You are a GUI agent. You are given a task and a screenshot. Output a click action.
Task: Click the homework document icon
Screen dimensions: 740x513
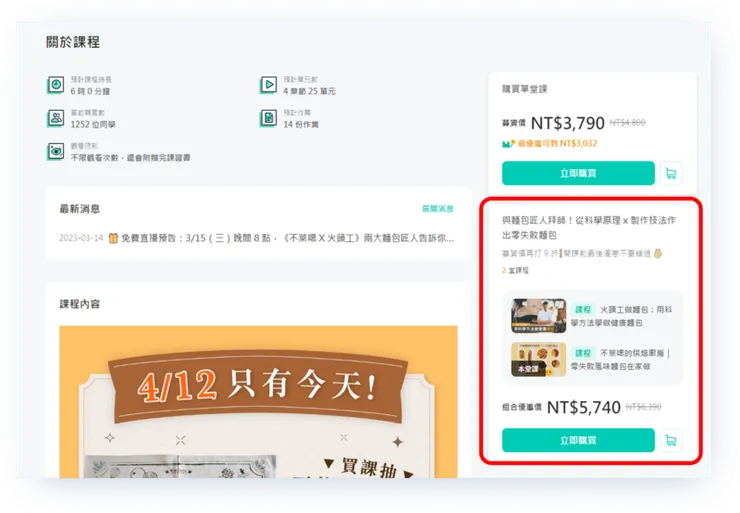tap(268, 118)
